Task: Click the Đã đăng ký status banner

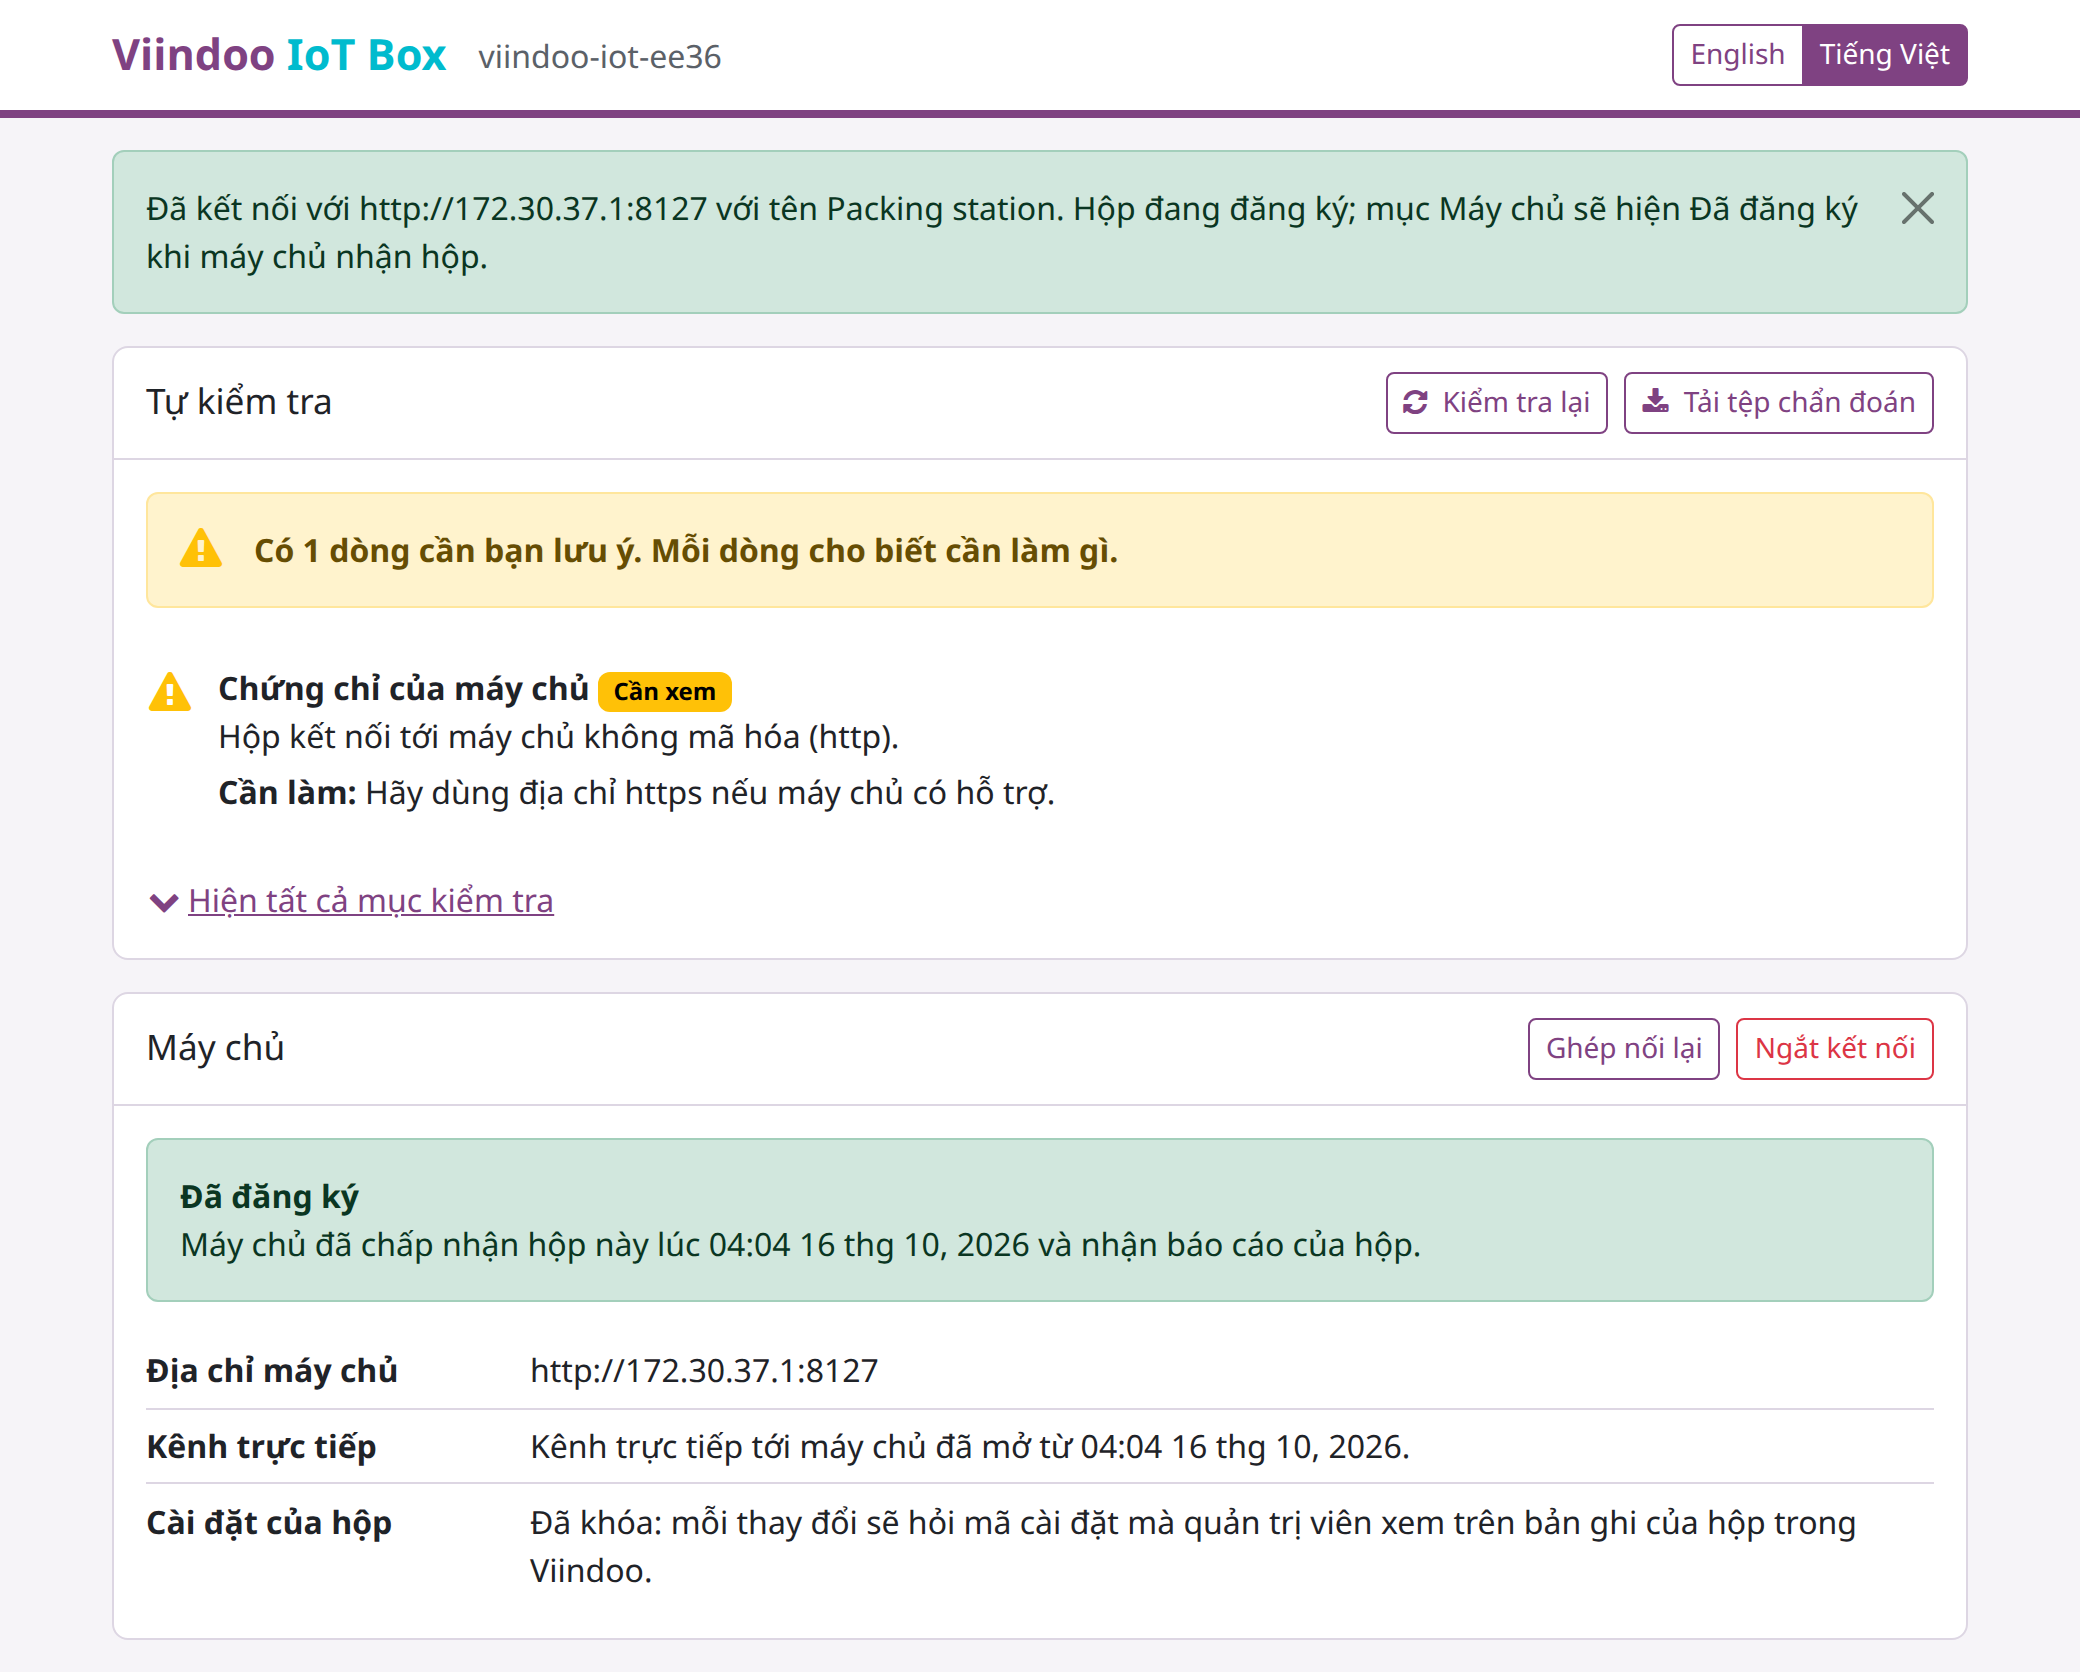Action: (x=1040, y=1220)
